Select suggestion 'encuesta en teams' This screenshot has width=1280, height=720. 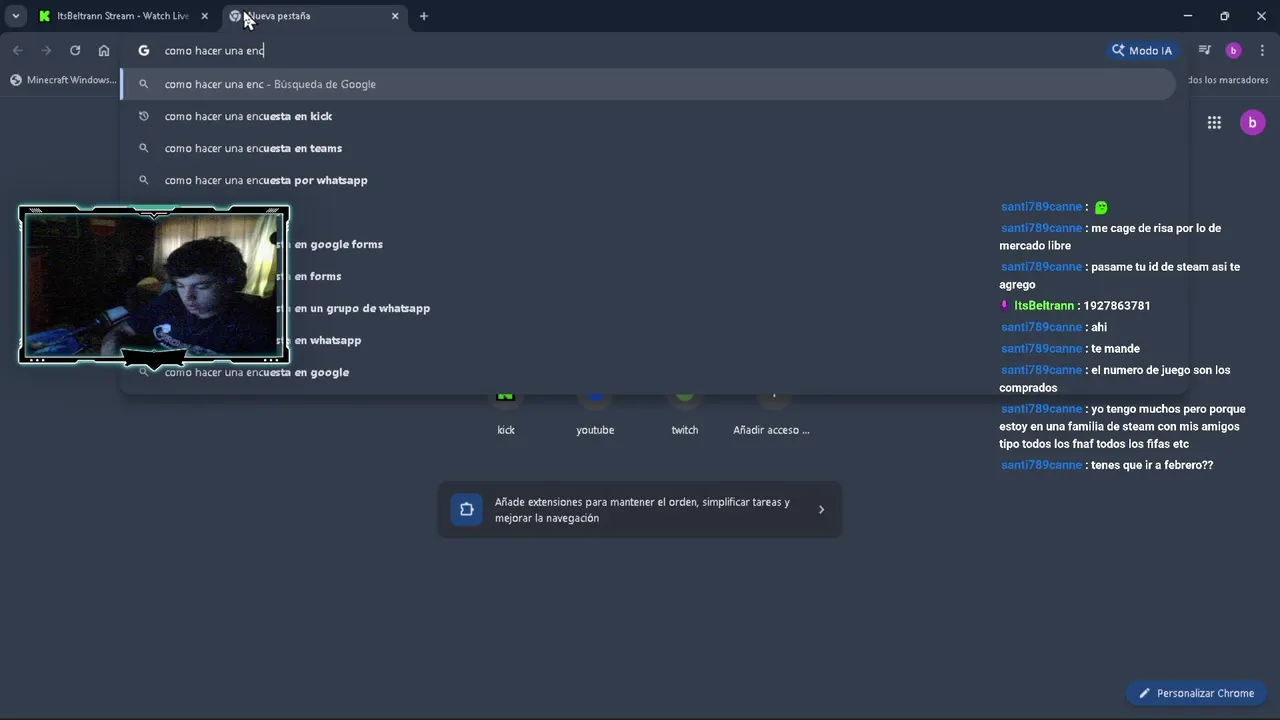(x=648, y=148)
